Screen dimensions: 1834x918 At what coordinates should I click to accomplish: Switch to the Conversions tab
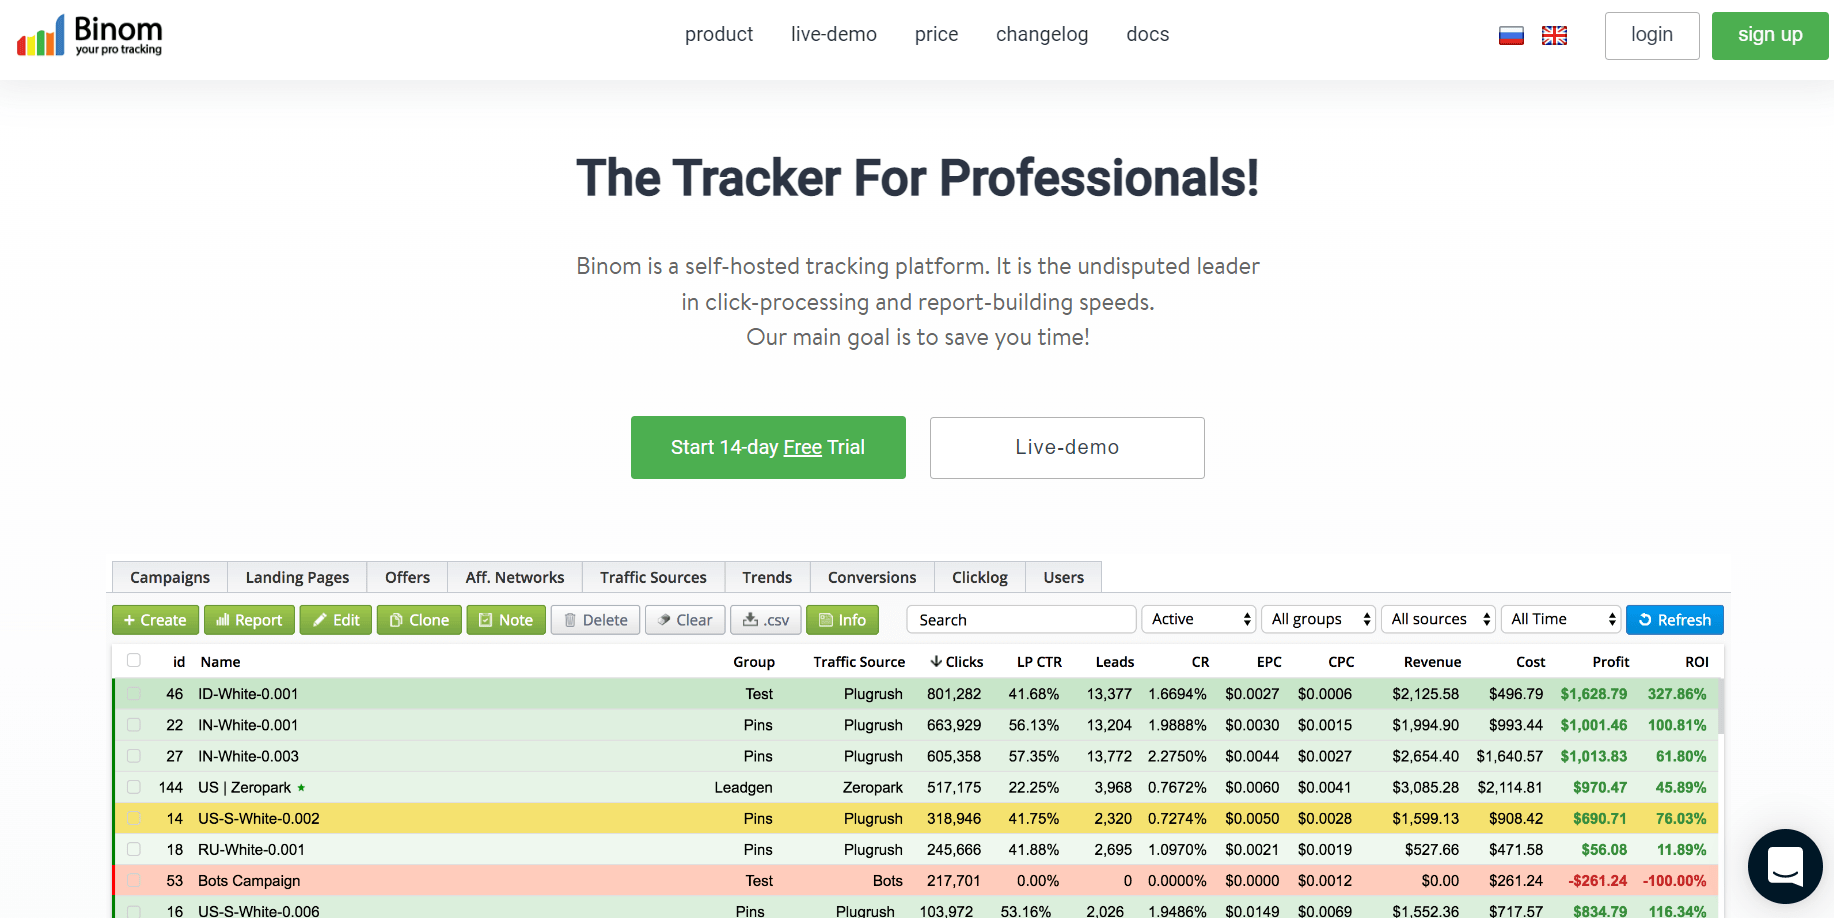coord(872,577)
